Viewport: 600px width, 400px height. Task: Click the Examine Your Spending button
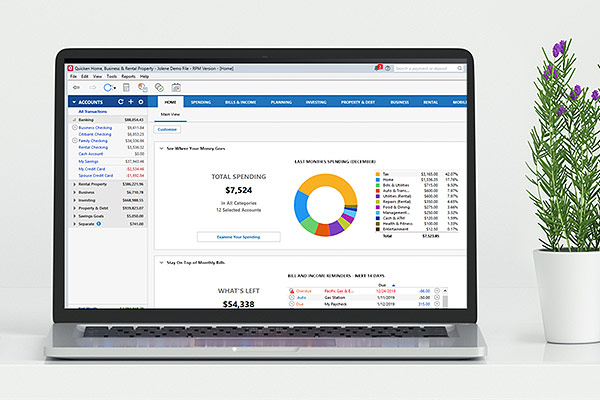pos(238,237)
